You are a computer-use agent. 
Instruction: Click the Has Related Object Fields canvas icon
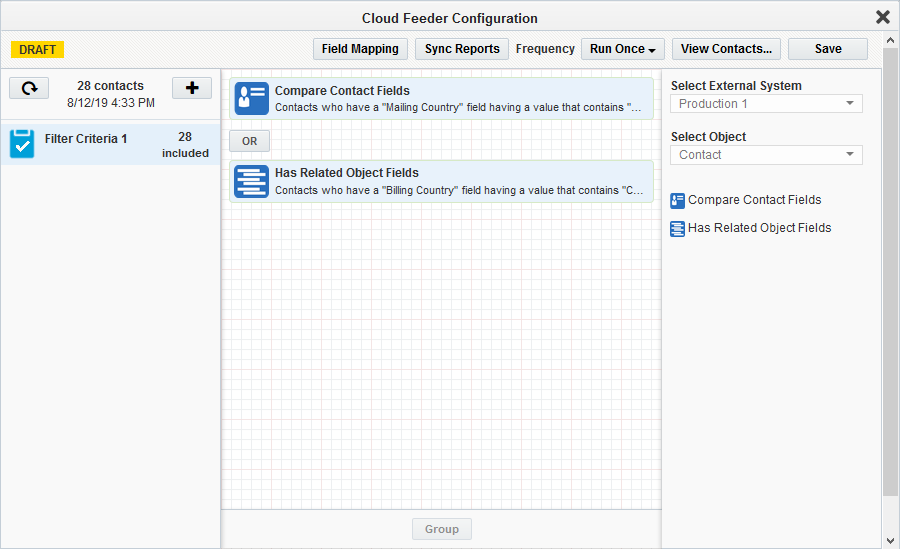tap(251, 181)
